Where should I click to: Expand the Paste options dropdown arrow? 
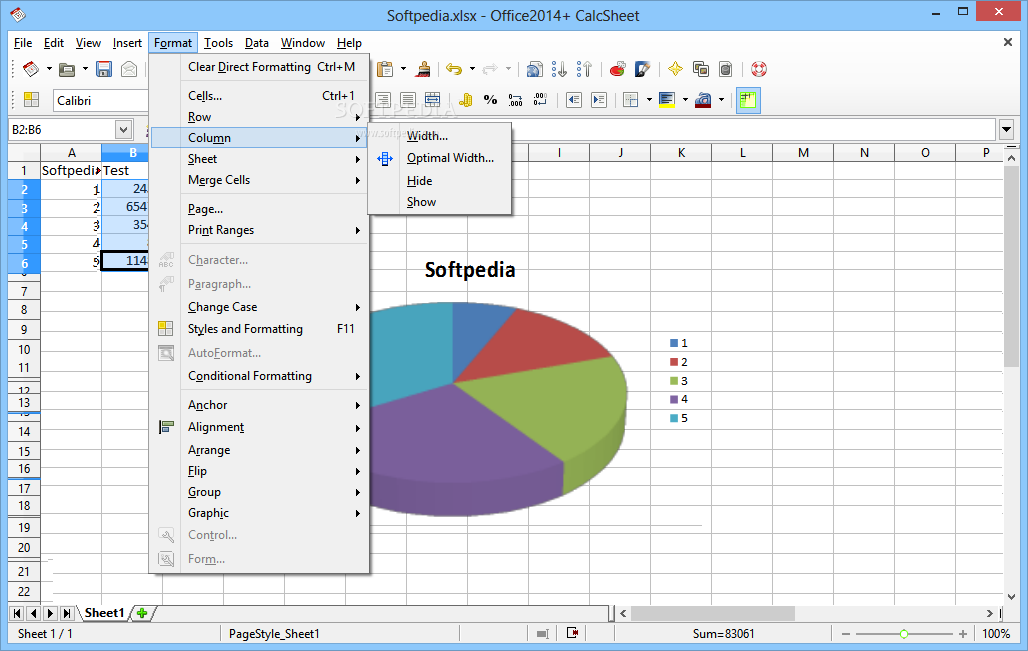tap(403, 69)
